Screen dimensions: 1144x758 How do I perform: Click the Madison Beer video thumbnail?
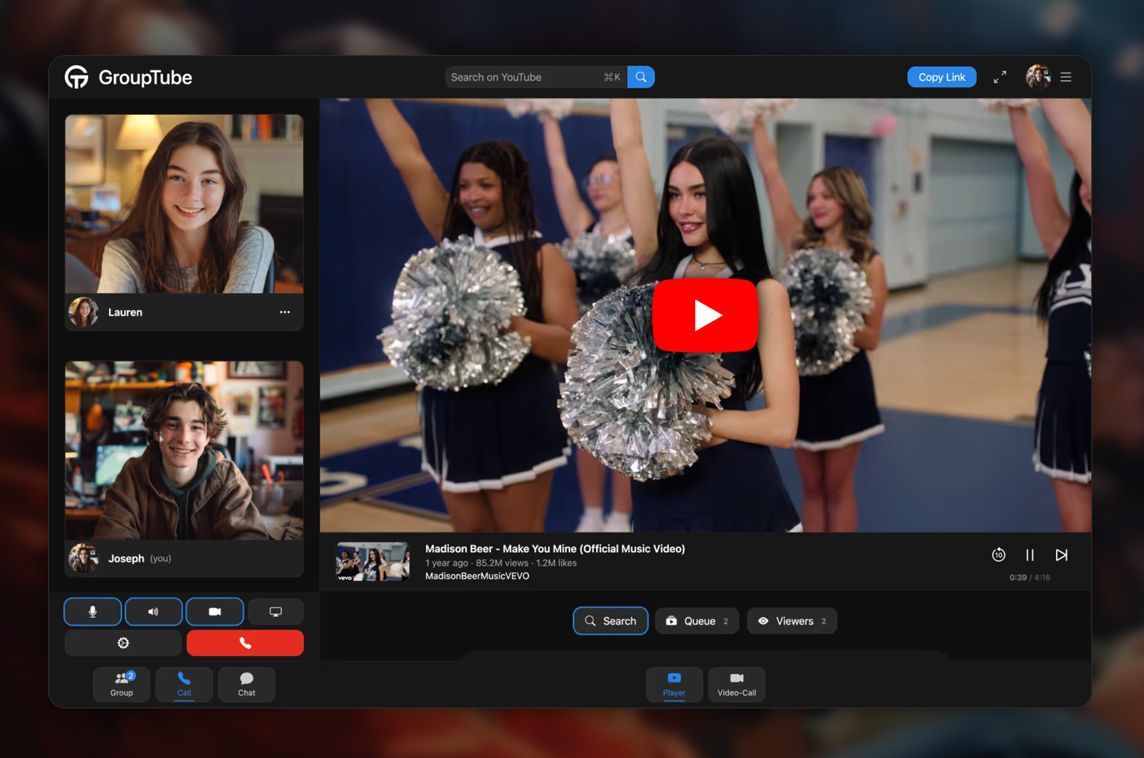pos(373,562)
